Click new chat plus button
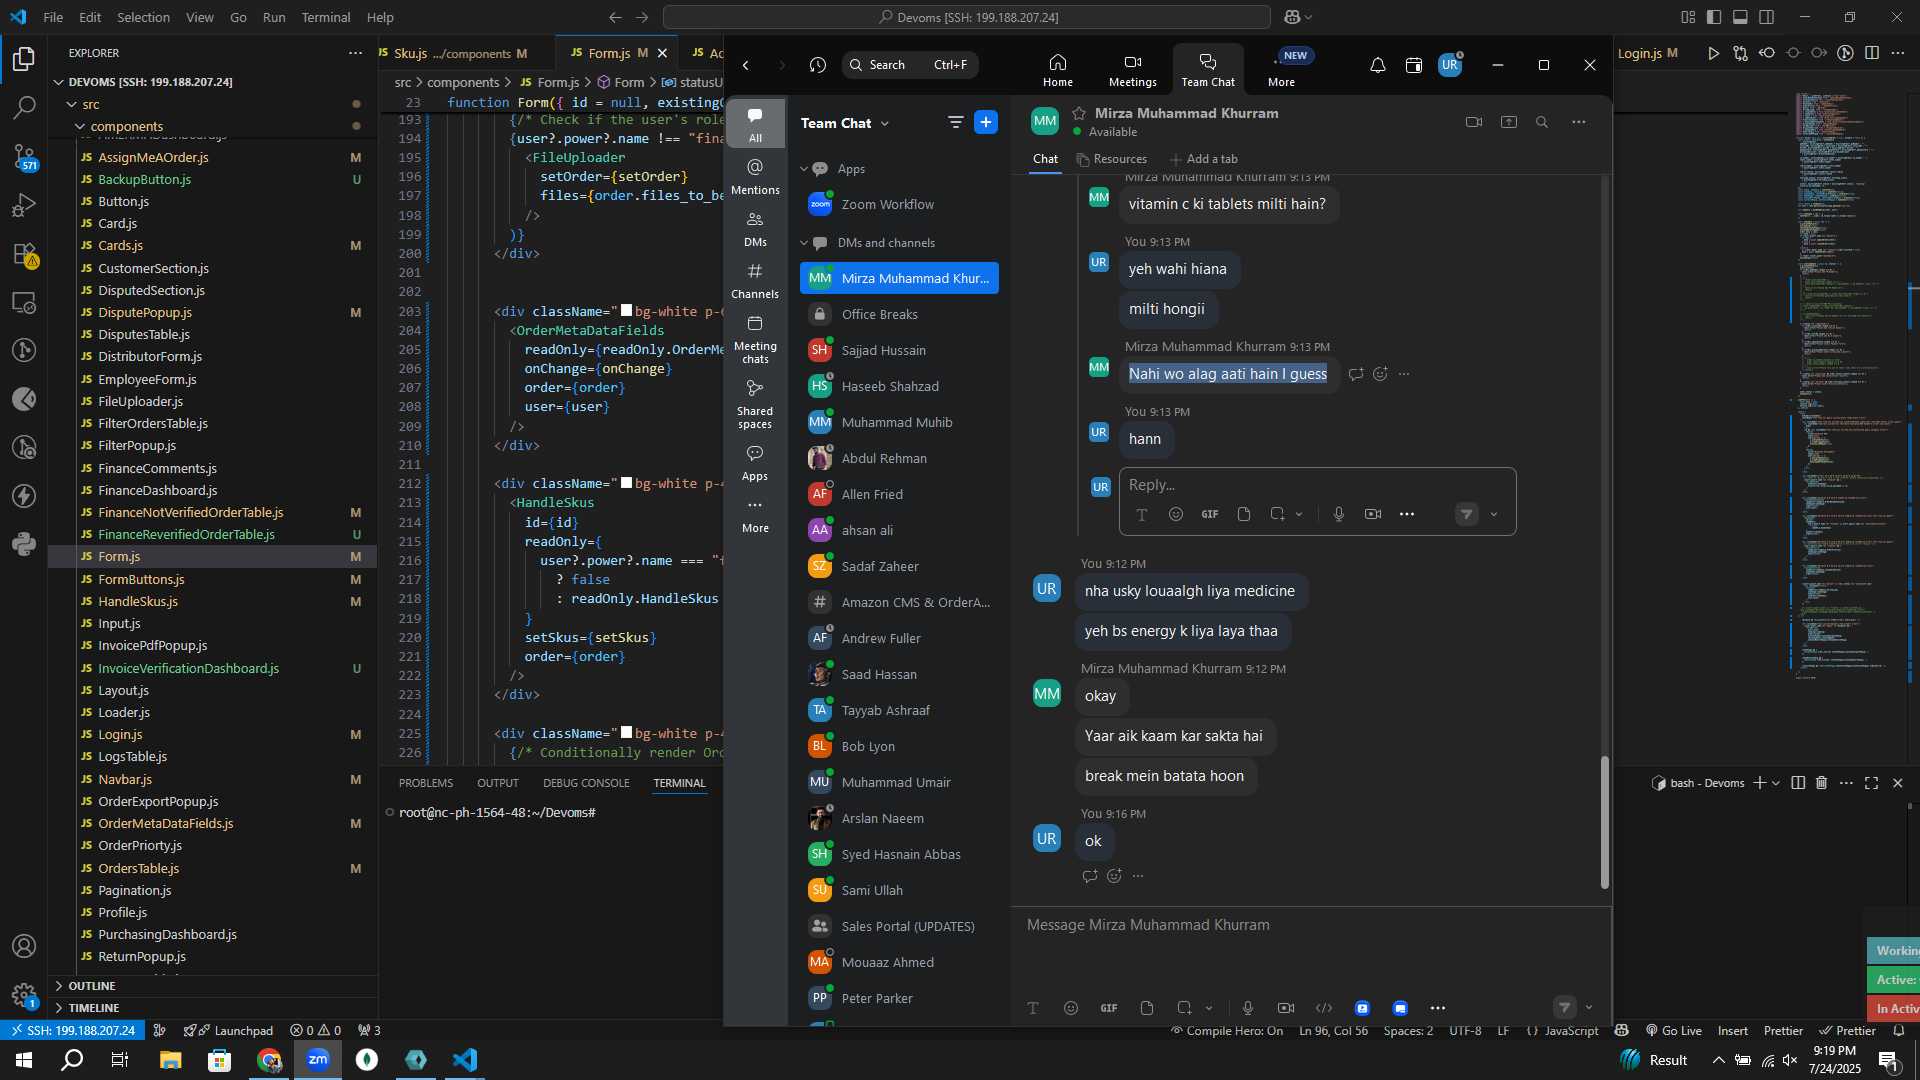This screenshot has height=1080, width=1920. 986,122
